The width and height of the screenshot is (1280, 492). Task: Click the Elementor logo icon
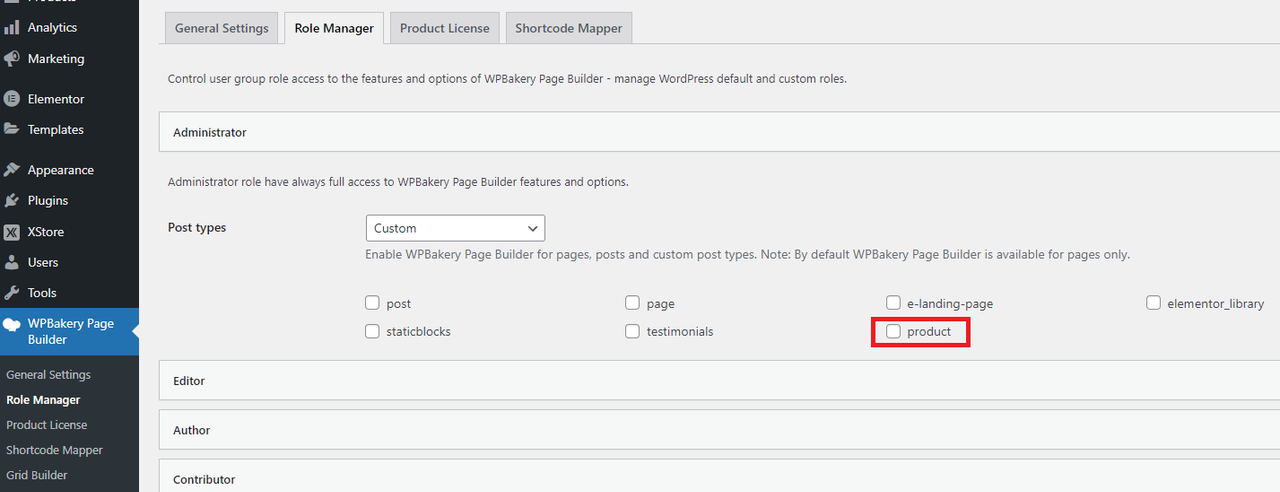pyautogui.click(x=12, y=99)
